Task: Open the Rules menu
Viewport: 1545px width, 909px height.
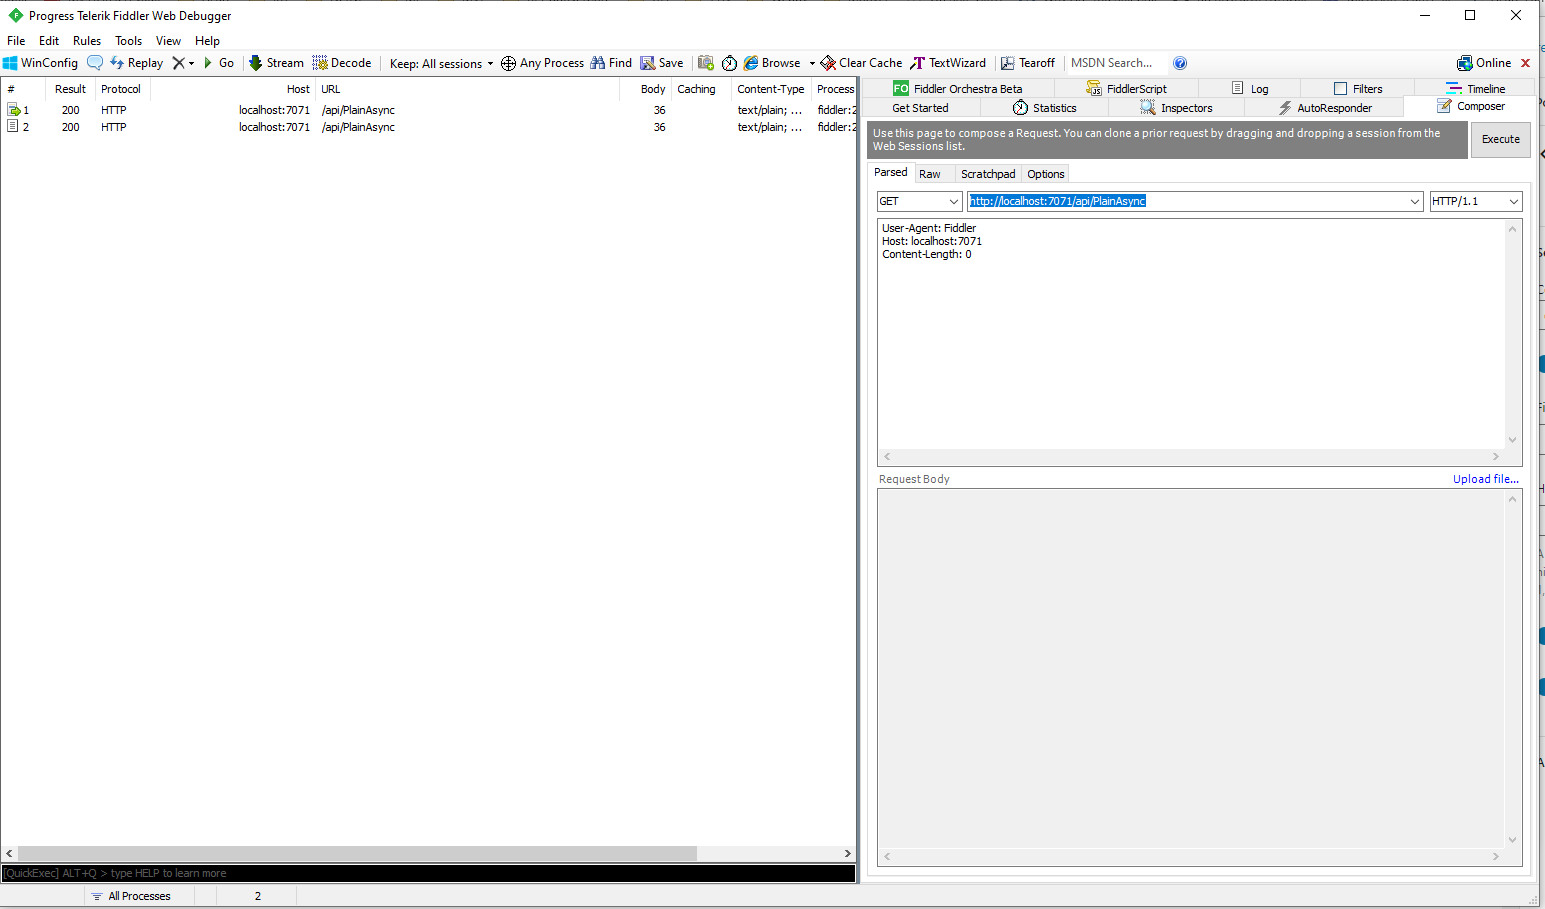Action: tap(87, 41)
